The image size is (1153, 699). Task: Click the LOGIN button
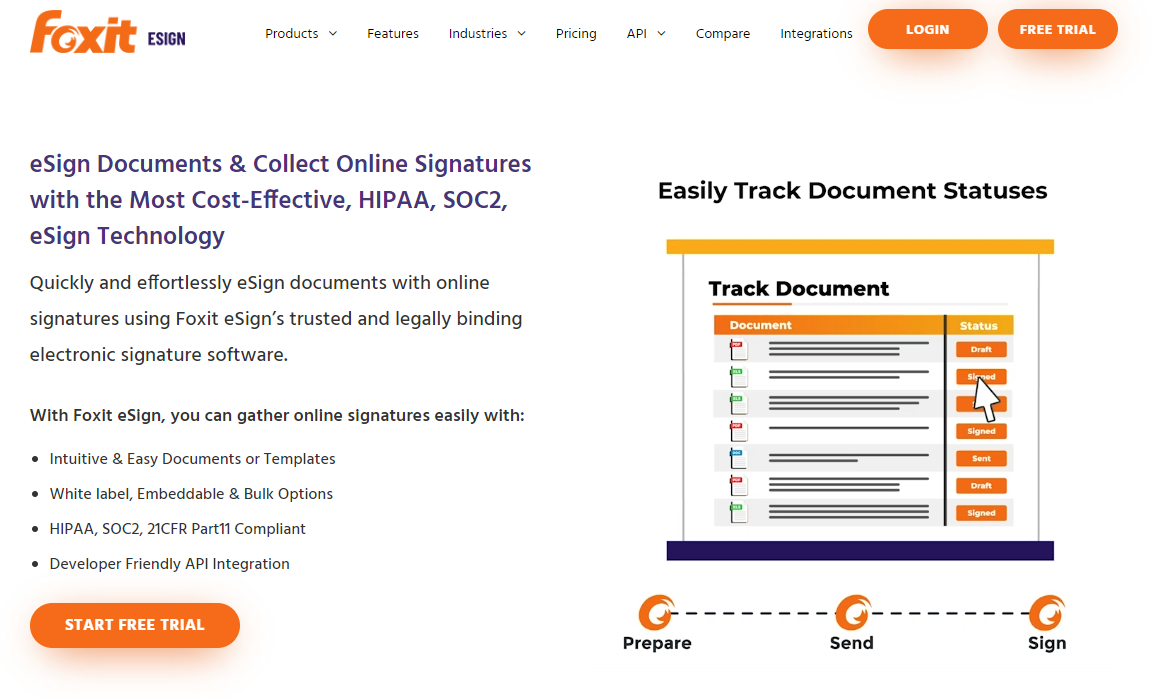(927, 29)
